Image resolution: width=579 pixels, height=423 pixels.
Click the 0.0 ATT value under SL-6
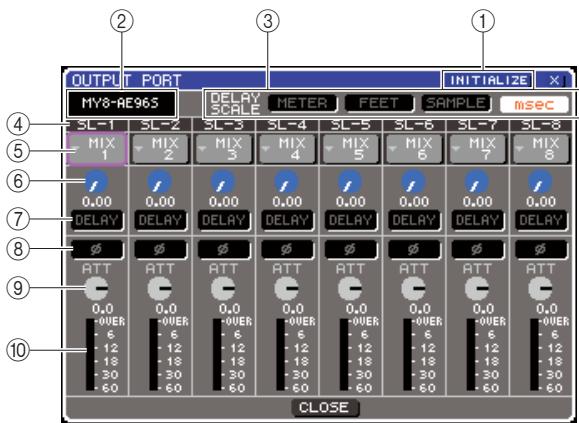(420, 308)
